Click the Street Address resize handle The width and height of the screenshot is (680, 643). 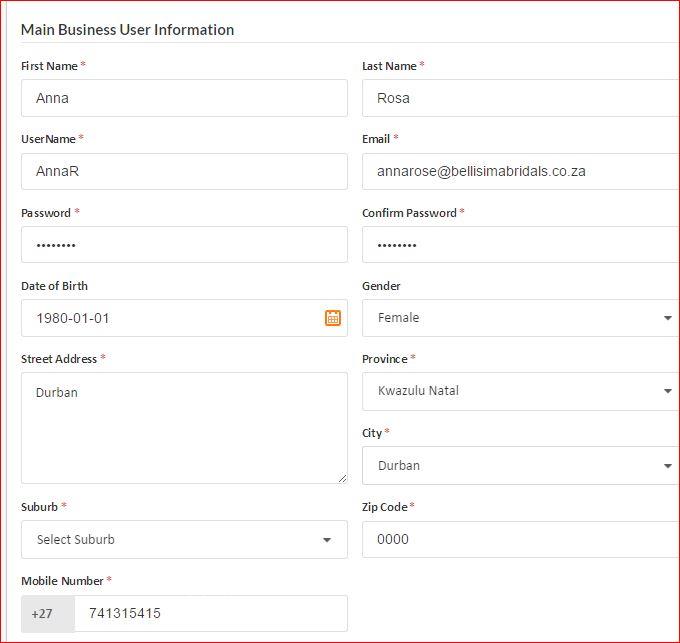[342, 478]
